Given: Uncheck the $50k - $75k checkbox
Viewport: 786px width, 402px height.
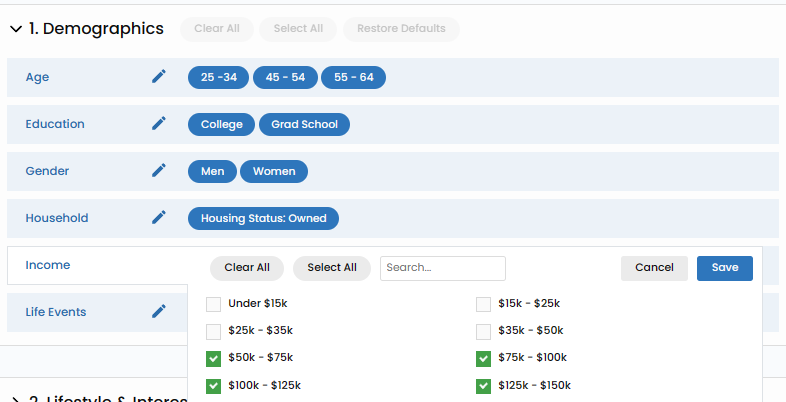Looking at the screenshot, I should (x=214, y=358).
